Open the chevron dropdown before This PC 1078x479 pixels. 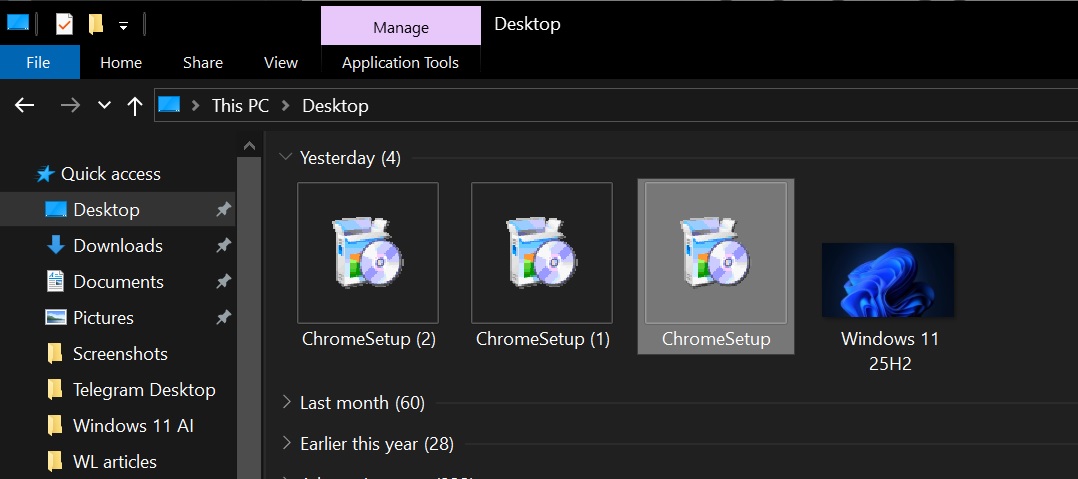[196, 105]
